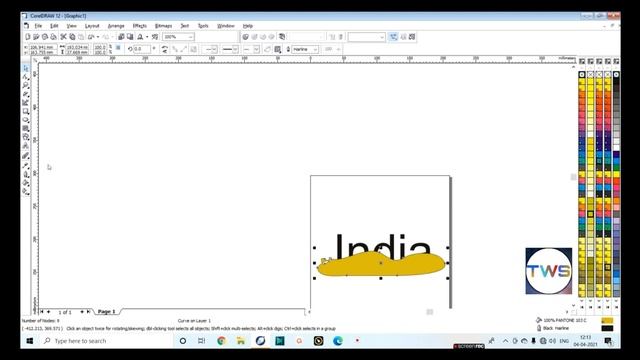Select the Graph Paper tool
Image resolution: width=640 pixels, height=360 pixels.
point(26,128)
